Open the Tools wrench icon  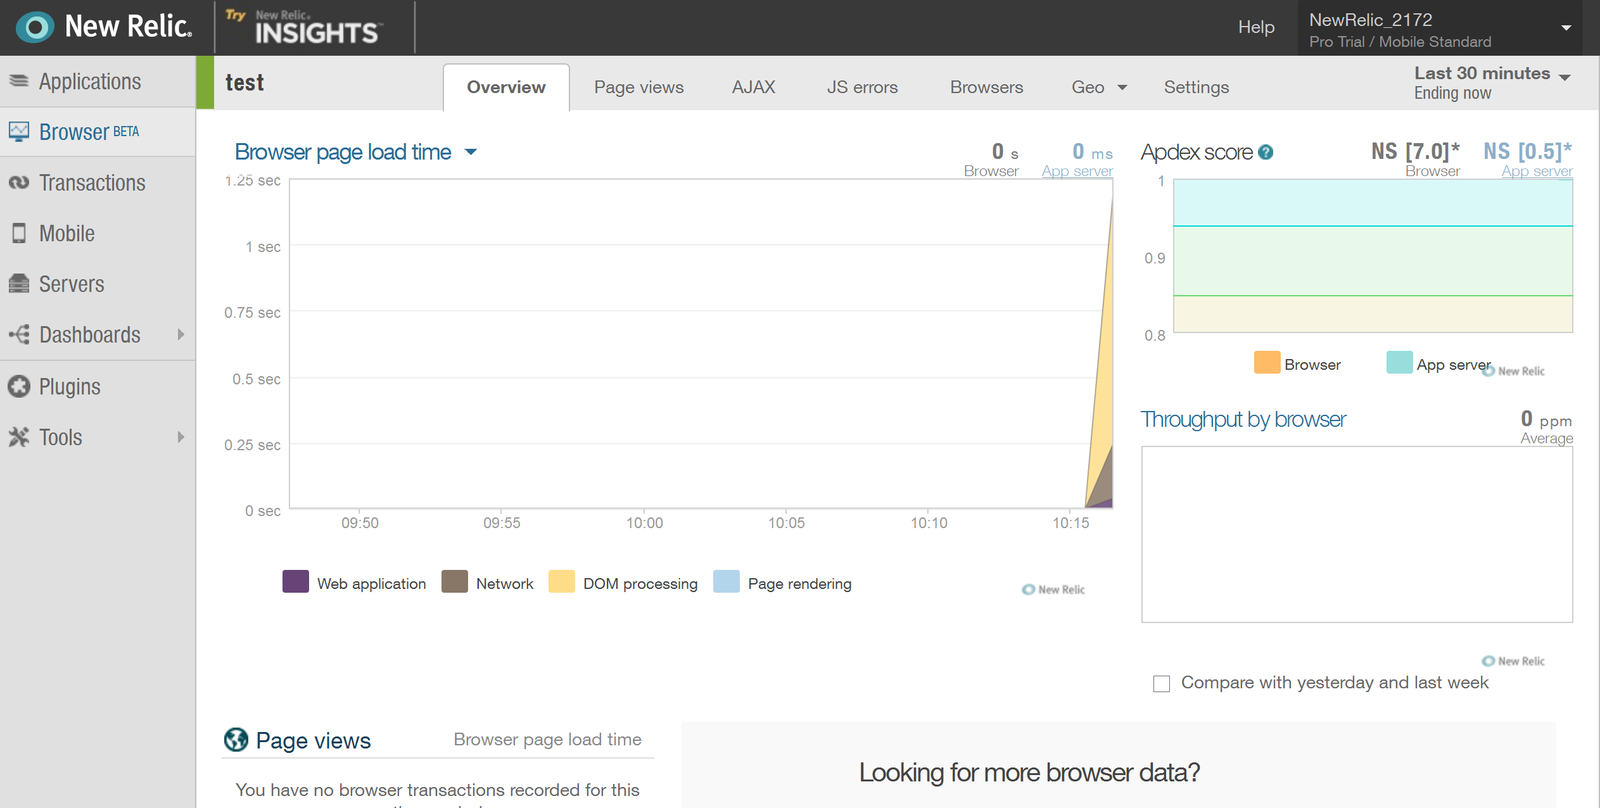click(x=19, y=437)
